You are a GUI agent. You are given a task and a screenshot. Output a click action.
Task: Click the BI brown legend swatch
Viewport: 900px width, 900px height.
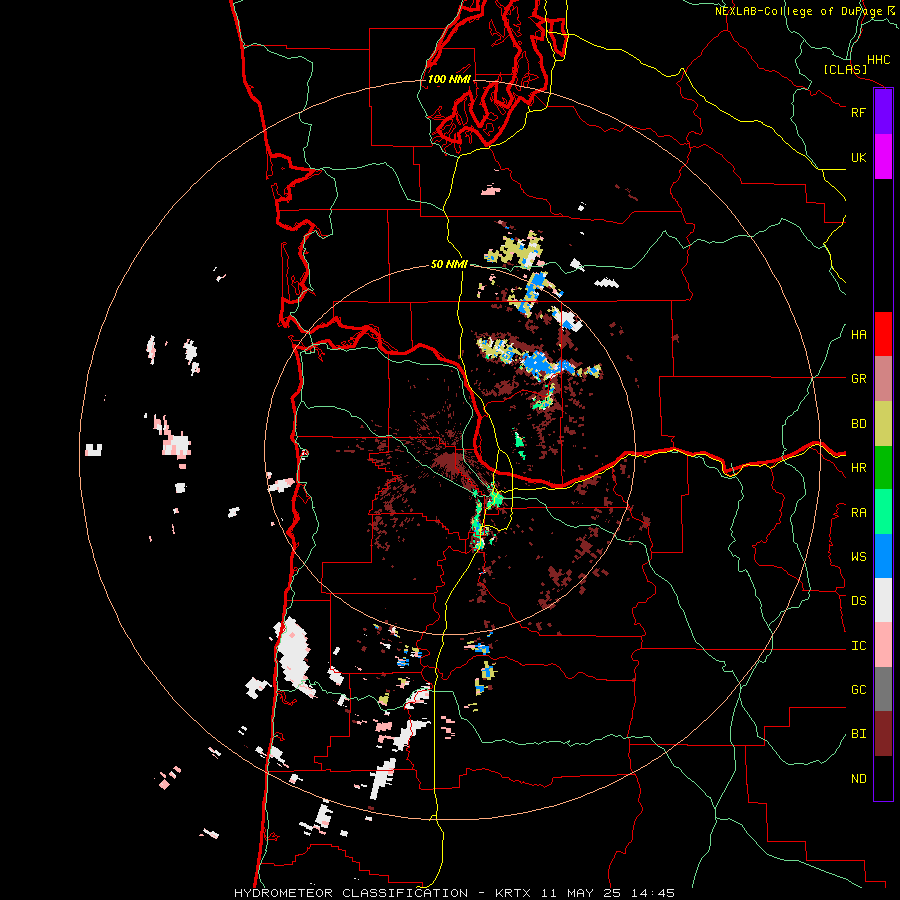[x=883, y=734]
